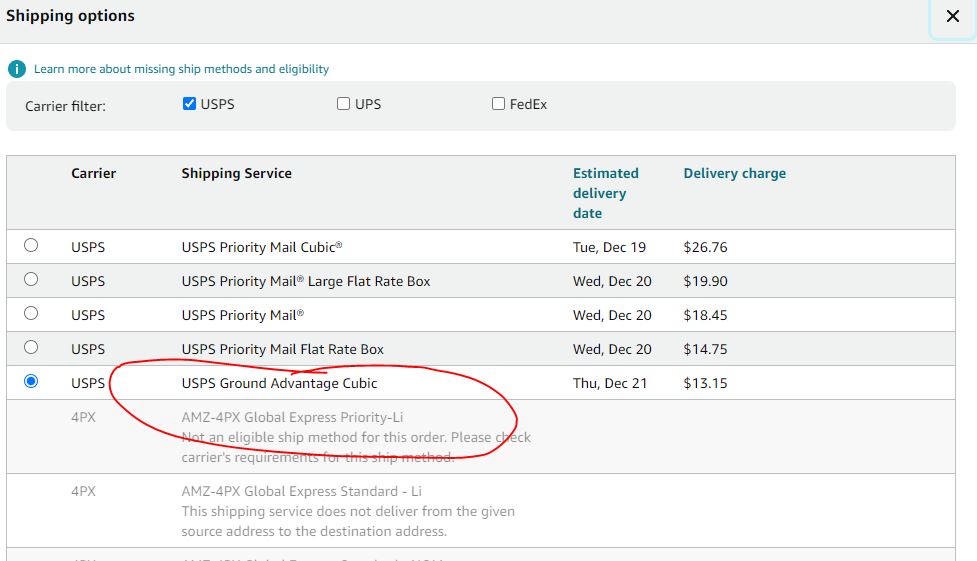Click the USPS Ground Advantage Cubic service name
Viewport: 977px width, 561px height.
point(279,383)
